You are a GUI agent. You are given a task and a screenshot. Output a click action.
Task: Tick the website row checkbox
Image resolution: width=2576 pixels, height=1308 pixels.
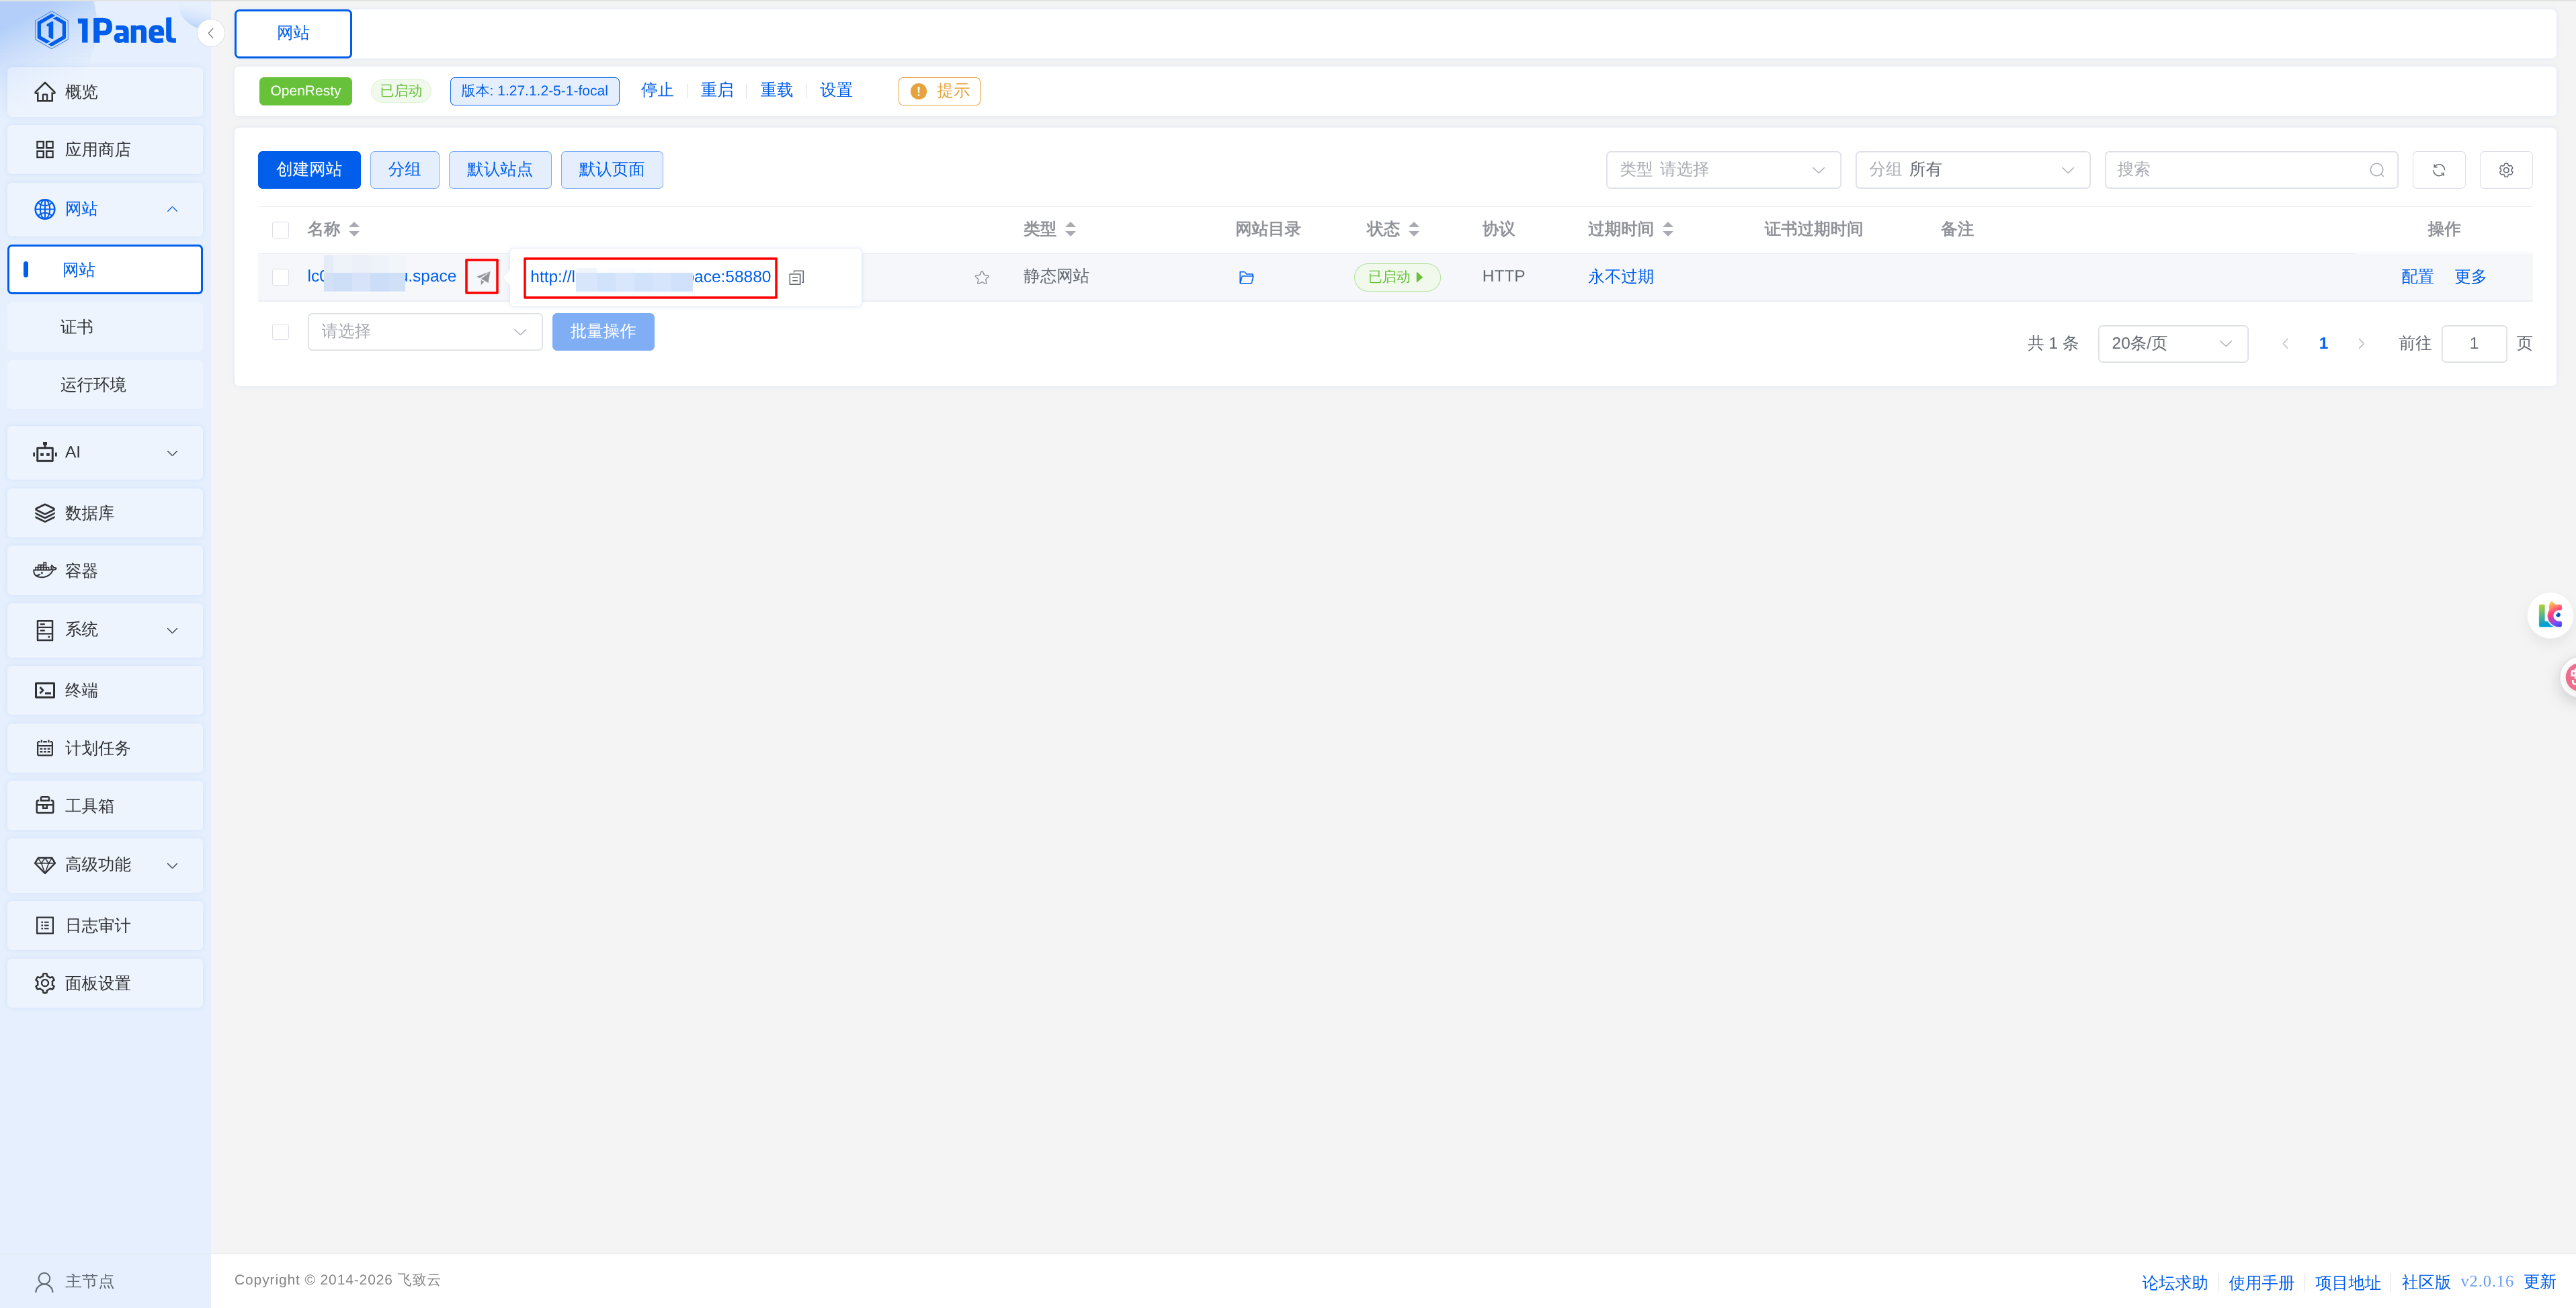click(281, 277)
